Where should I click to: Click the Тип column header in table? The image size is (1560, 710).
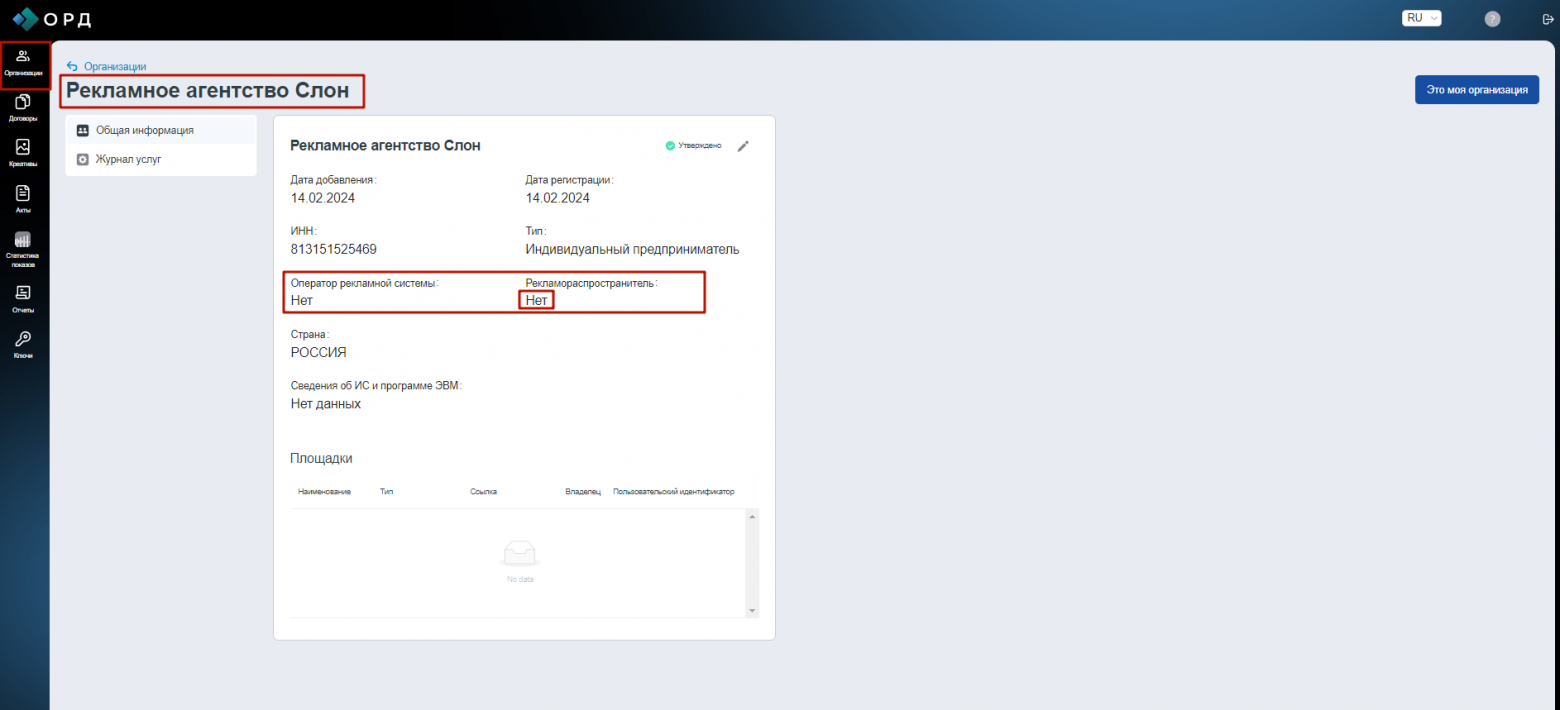click(386, 492)
